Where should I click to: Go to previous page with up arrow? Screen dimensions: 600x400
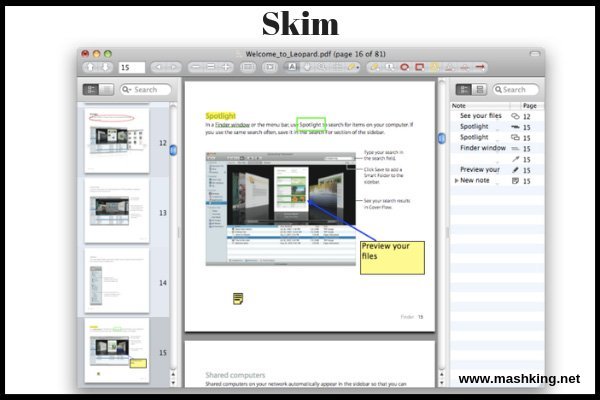pyautogui.click(x=90, y=67)
